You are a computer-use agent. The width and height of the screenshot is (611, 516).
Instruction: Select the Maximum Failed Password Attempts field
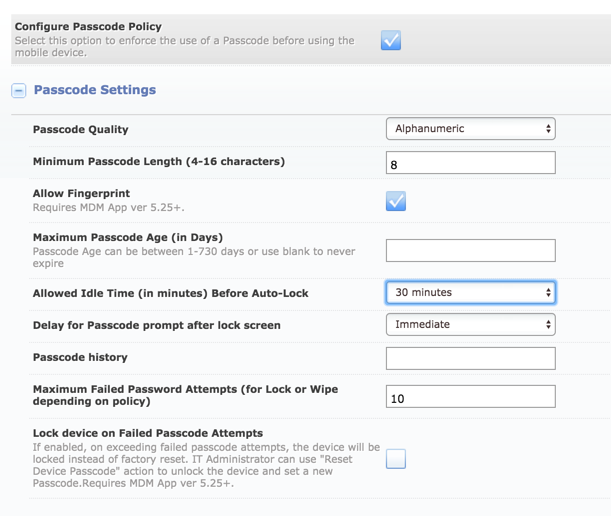pyautogui.click(x=470, y=397)
